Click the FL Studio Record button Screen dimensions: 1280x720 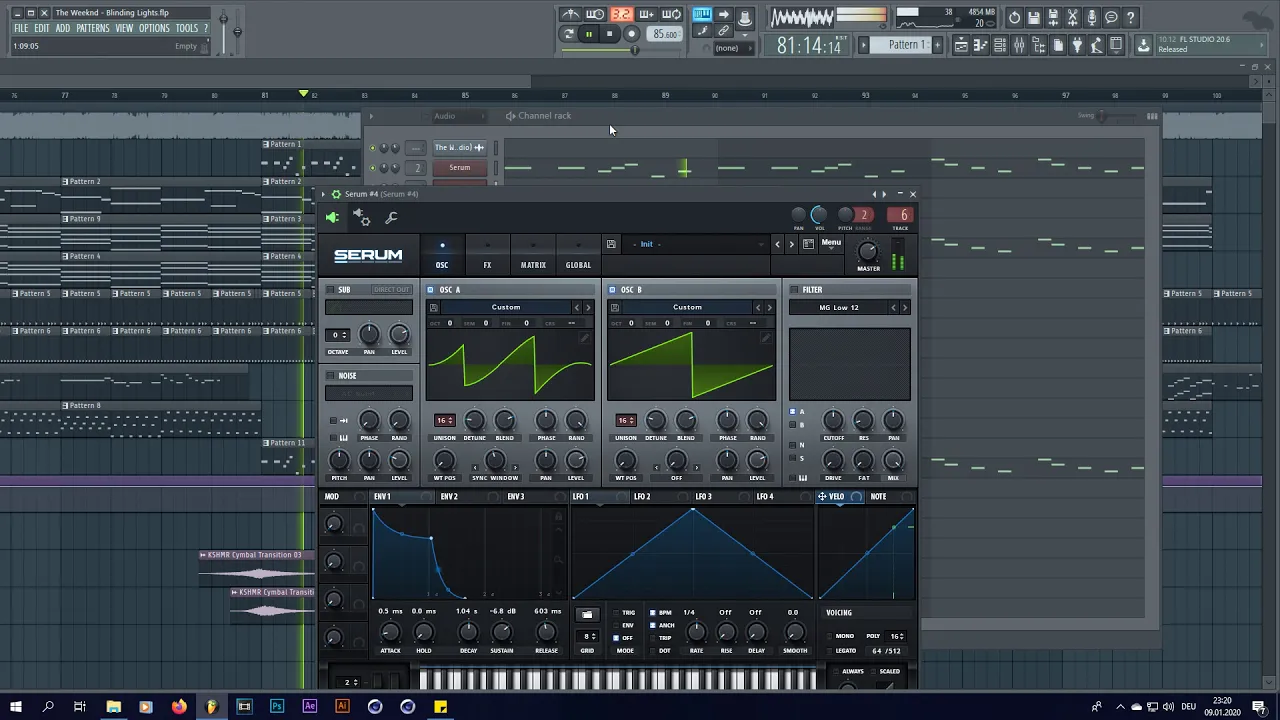631,34
